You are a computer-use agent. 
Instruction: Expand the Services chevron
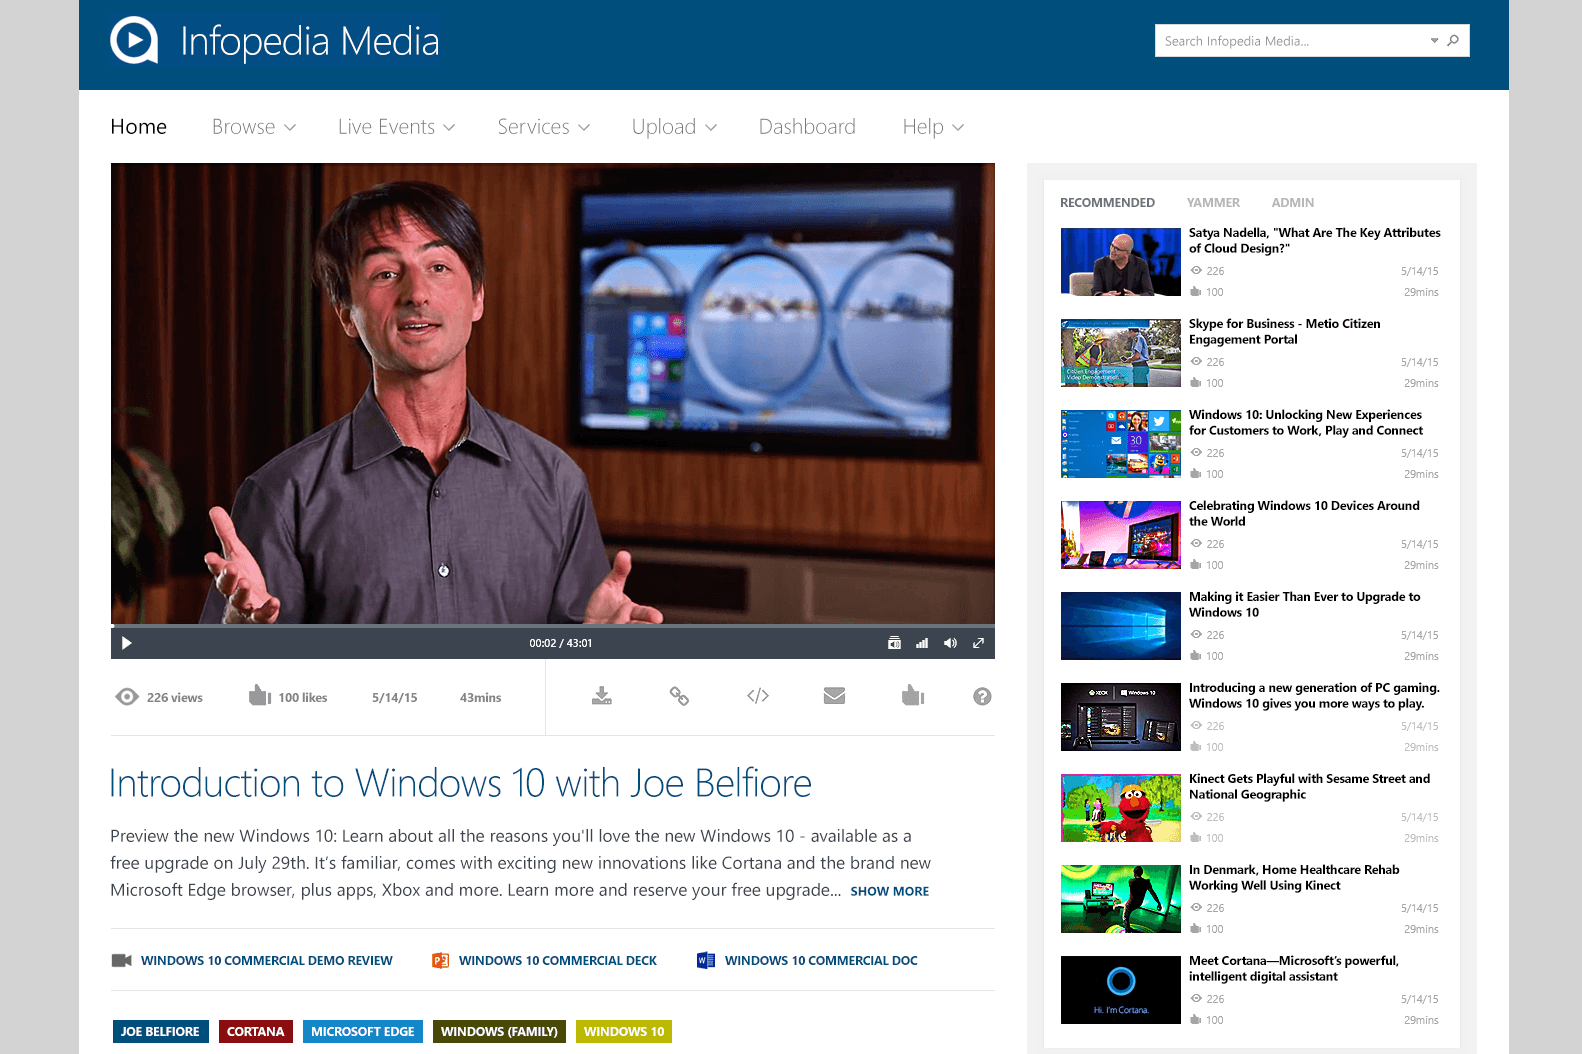point(584,128)
